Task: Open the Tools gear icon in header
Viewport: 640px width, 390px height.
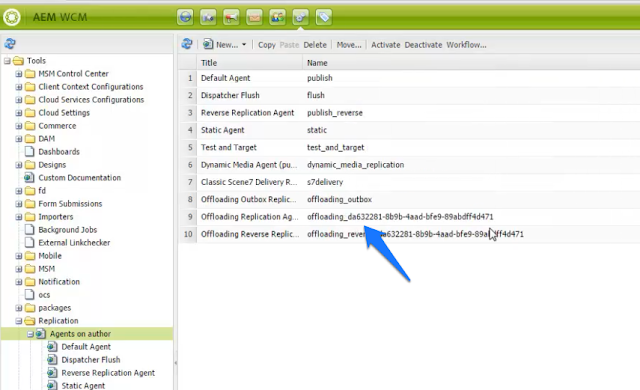Action: [x=300, y=18]
